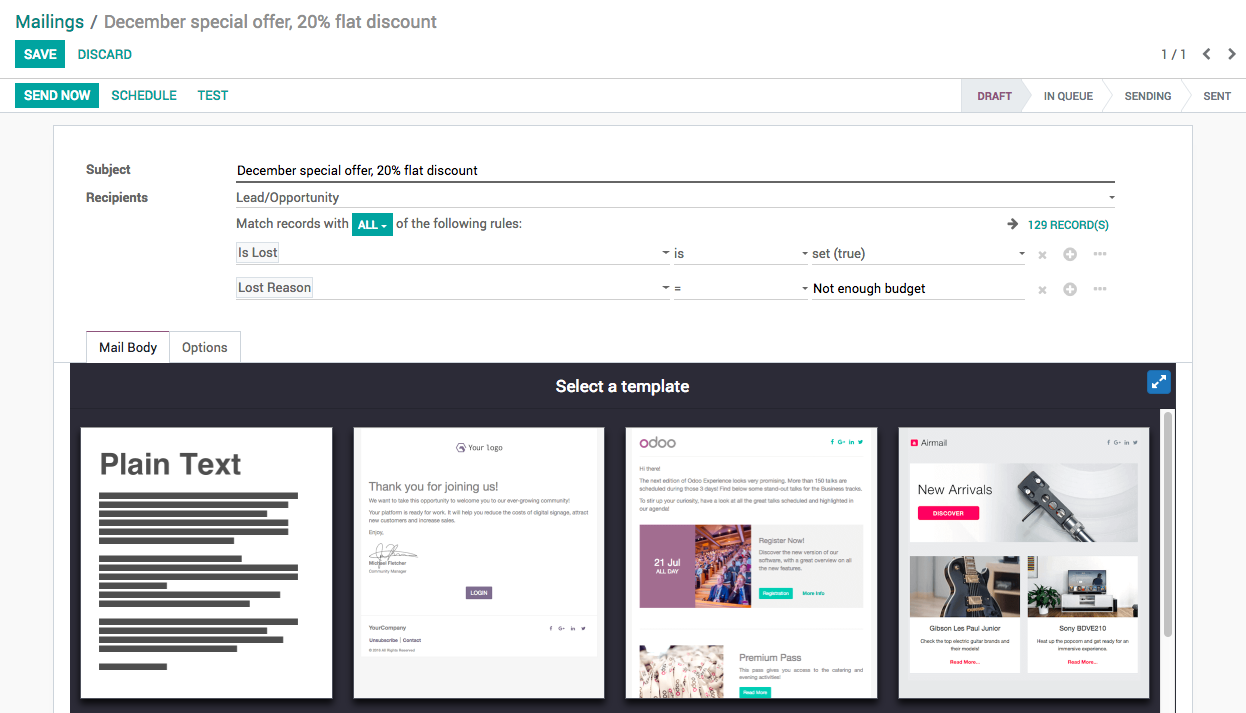This screenshot has width=1246, height=713.
Task: Open more options for Is Lost rule
Action: pos(1100,254)
